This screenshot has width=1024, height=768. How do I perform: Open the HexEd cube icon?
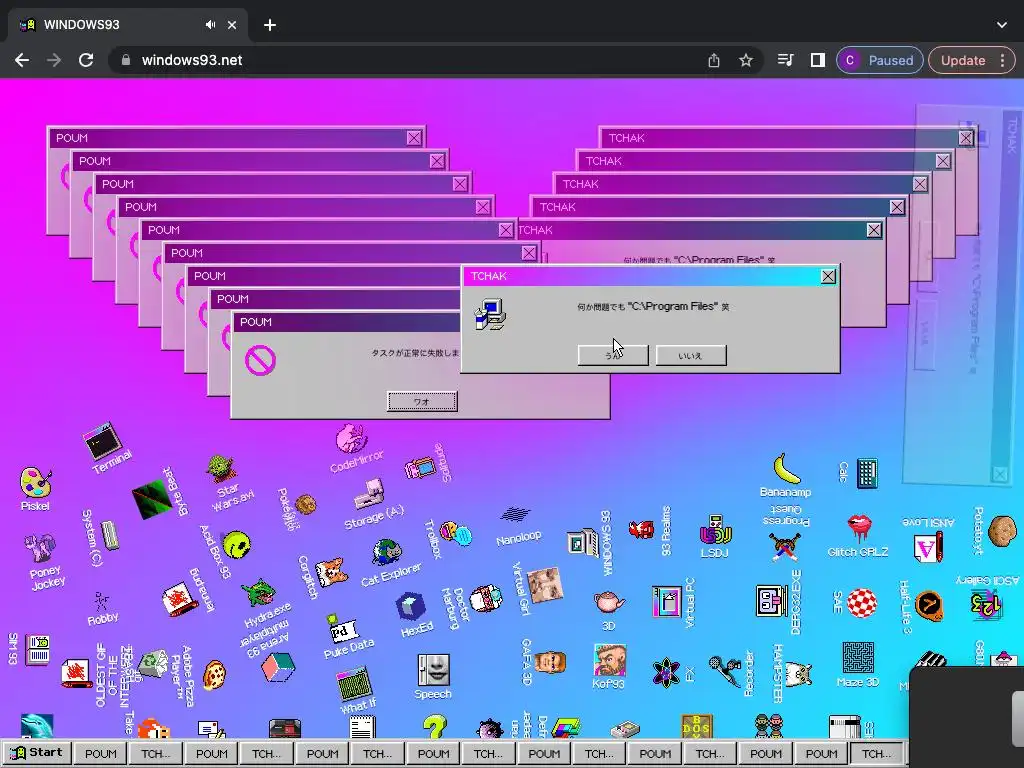pos(411,606)
